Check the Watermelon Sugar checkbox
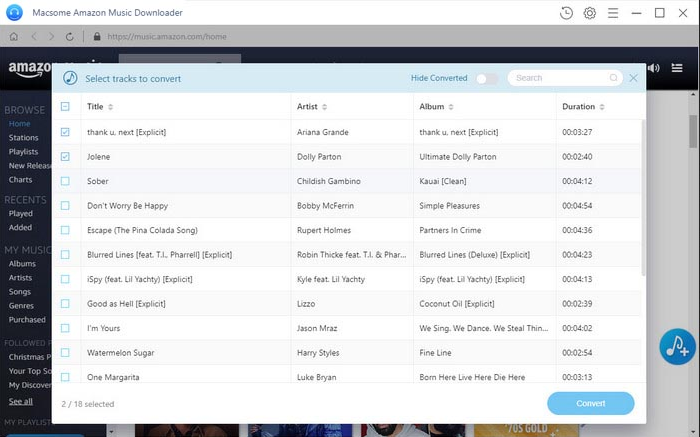The height and width of the screenshot is (437, 700). (65, 353)
